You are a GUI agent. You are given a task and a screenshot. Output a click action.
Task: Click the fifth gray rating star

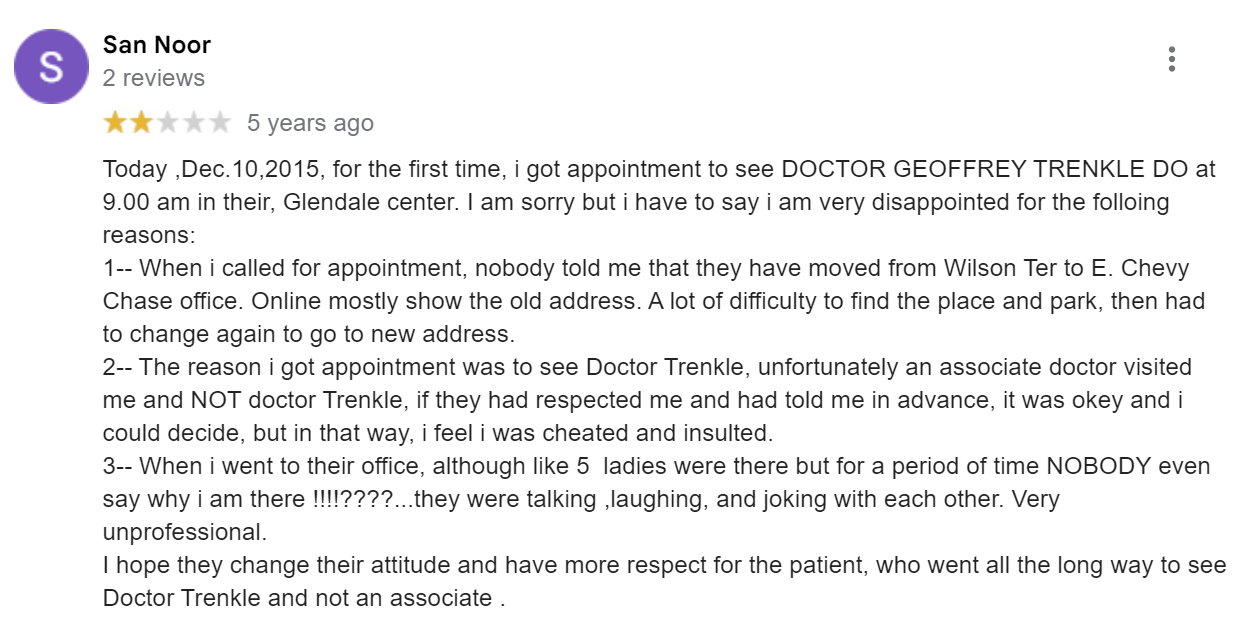(219, 123)
